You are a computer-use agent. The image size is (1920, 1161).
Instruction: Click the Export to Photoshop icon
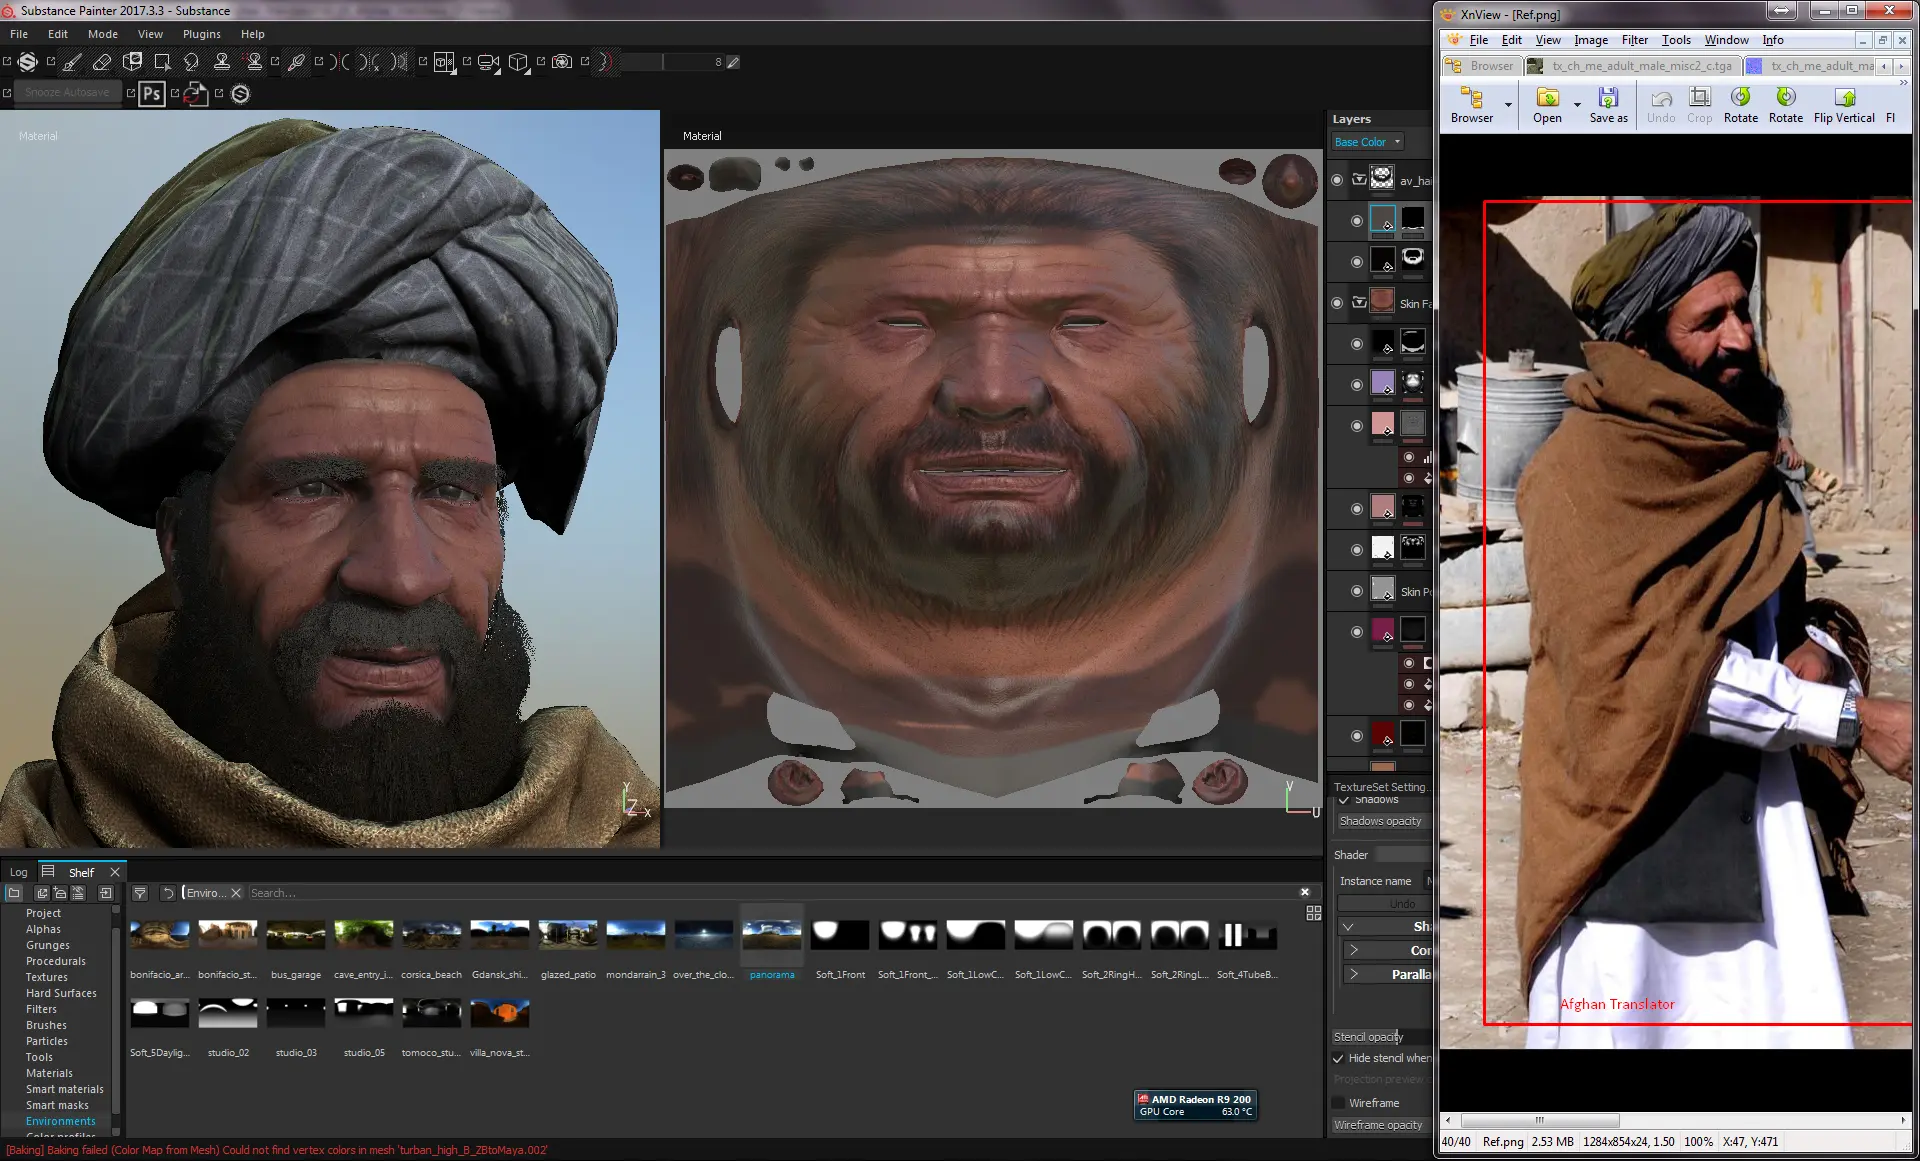point(152,94)
